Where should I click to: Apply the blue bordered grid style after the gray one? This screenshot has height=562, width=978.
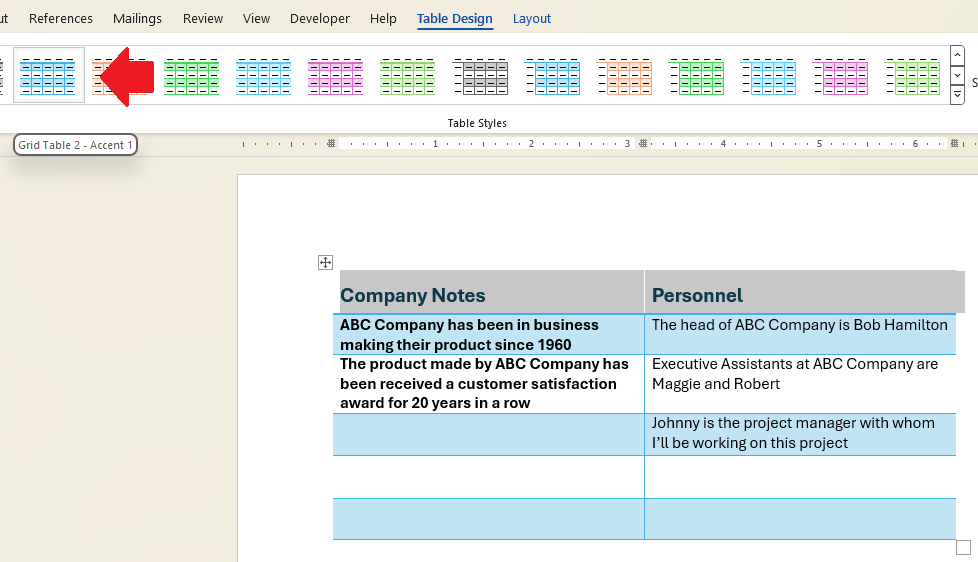tap(552, 76)
